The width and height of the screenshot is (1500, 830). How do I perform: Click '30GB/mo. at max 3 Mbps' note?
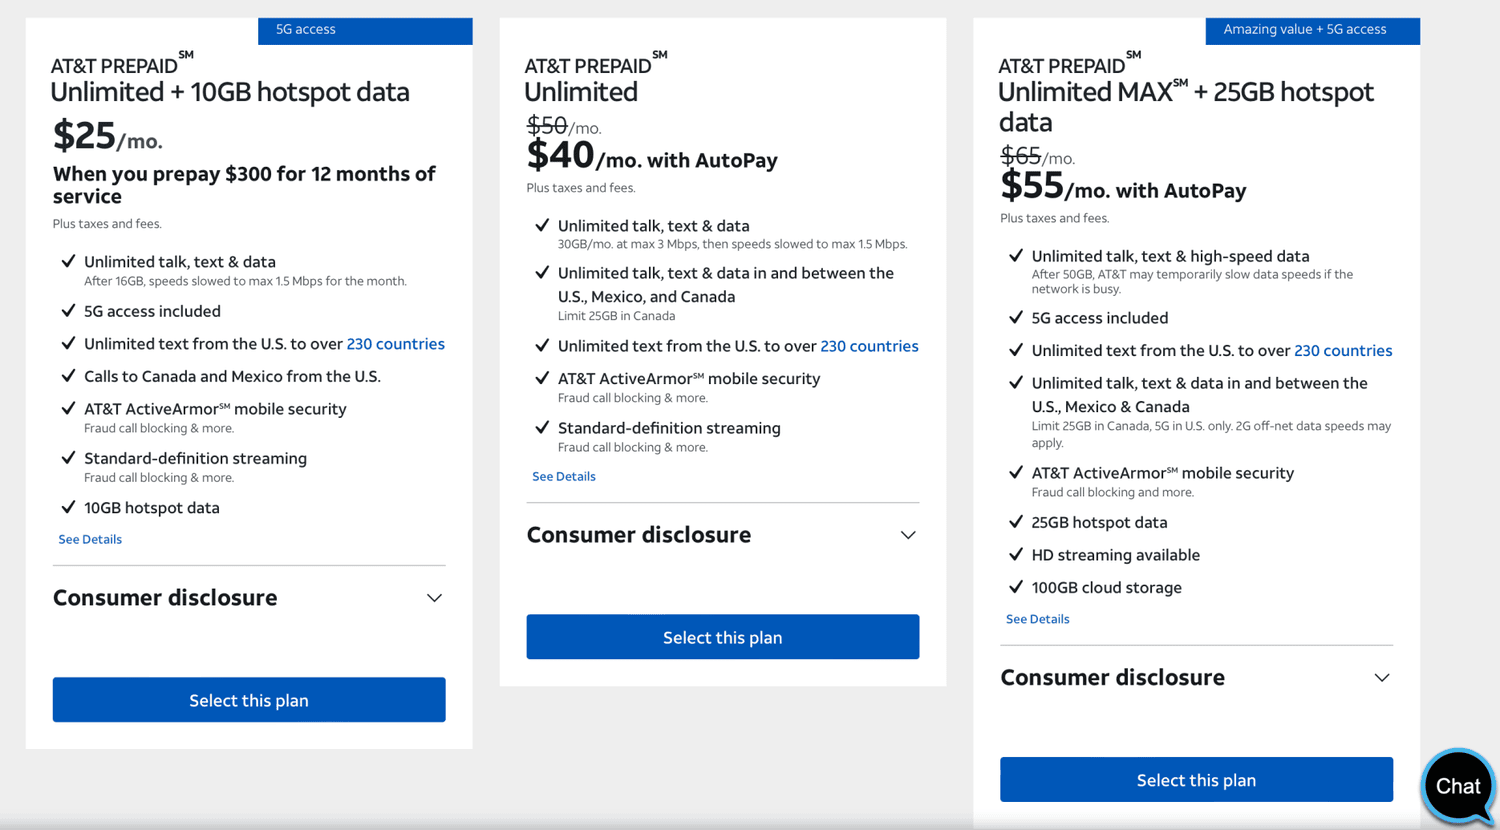click(x=732, y=244)
